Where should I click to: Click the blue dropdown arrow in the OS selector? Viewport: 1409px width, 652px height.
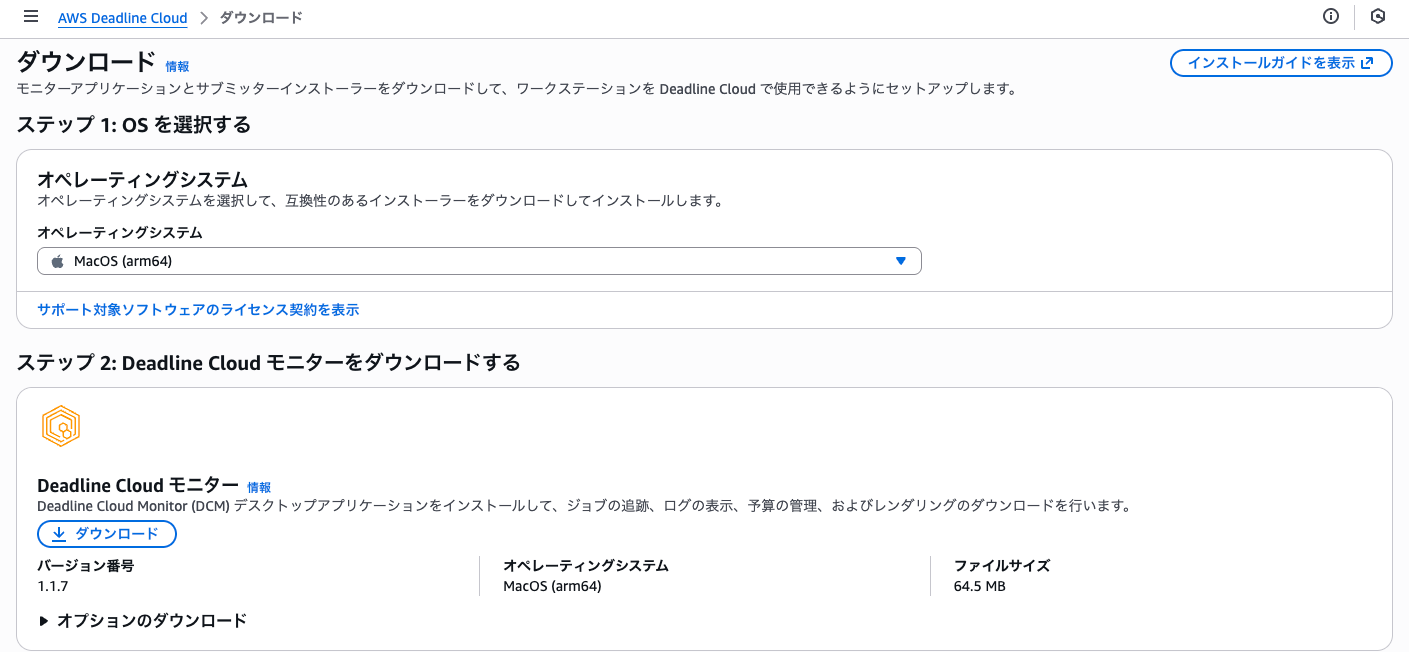[x=901, y=260]
